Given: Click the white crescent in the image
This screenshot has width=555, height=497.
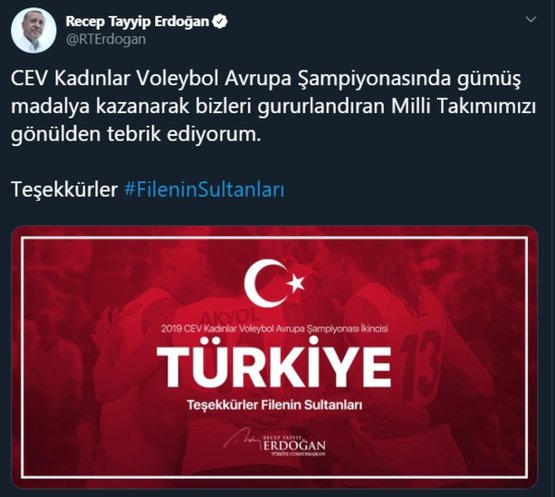Looking at the screenshot, I should pyautogui.click(x=264, y=283).
